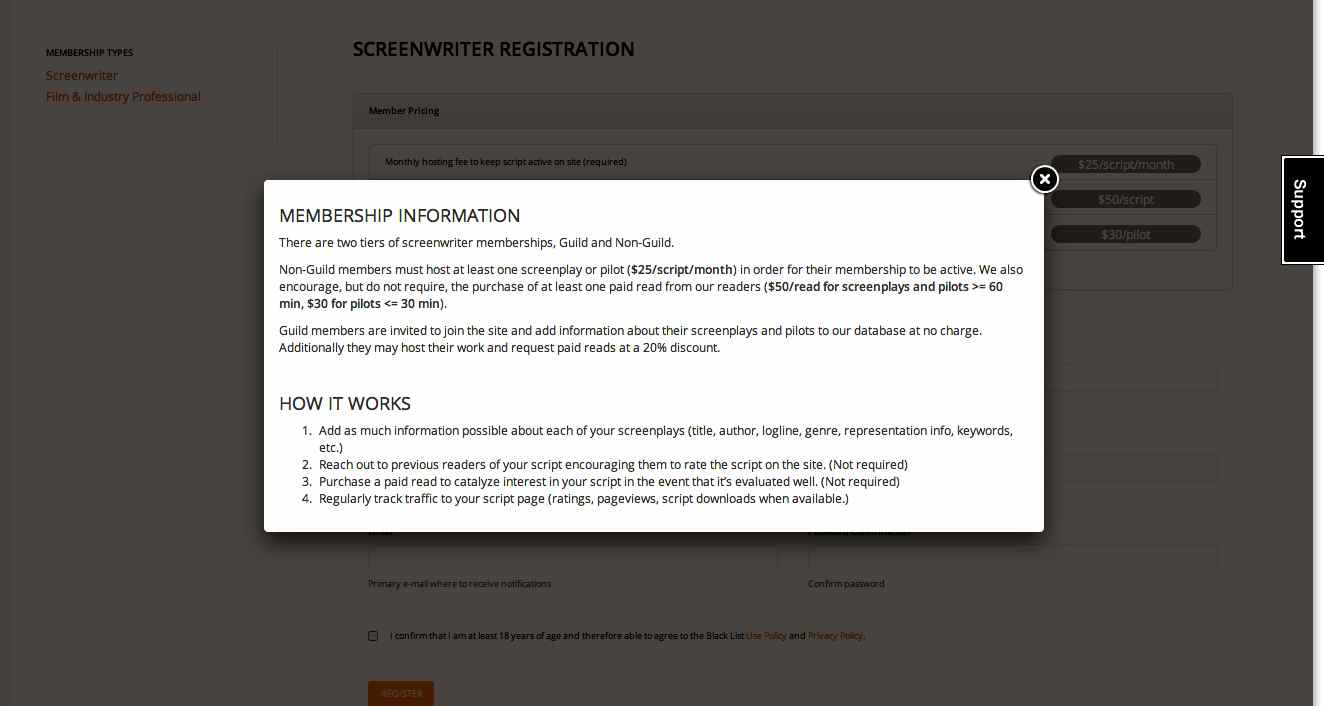Open the Use Policy link
The width and height of the screenshot is (1324, 706).
(766, 636)
